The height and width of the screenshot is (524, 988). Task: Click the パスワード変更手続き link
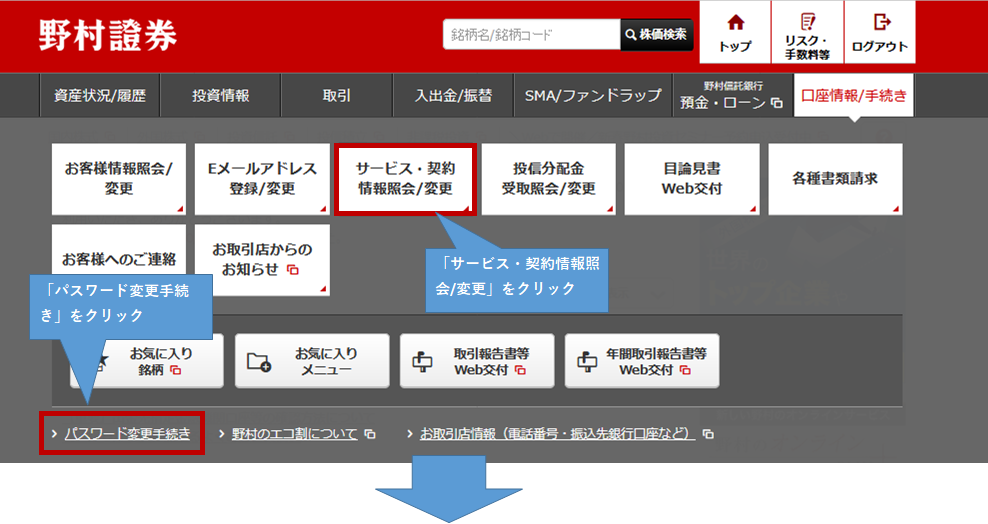127,434
